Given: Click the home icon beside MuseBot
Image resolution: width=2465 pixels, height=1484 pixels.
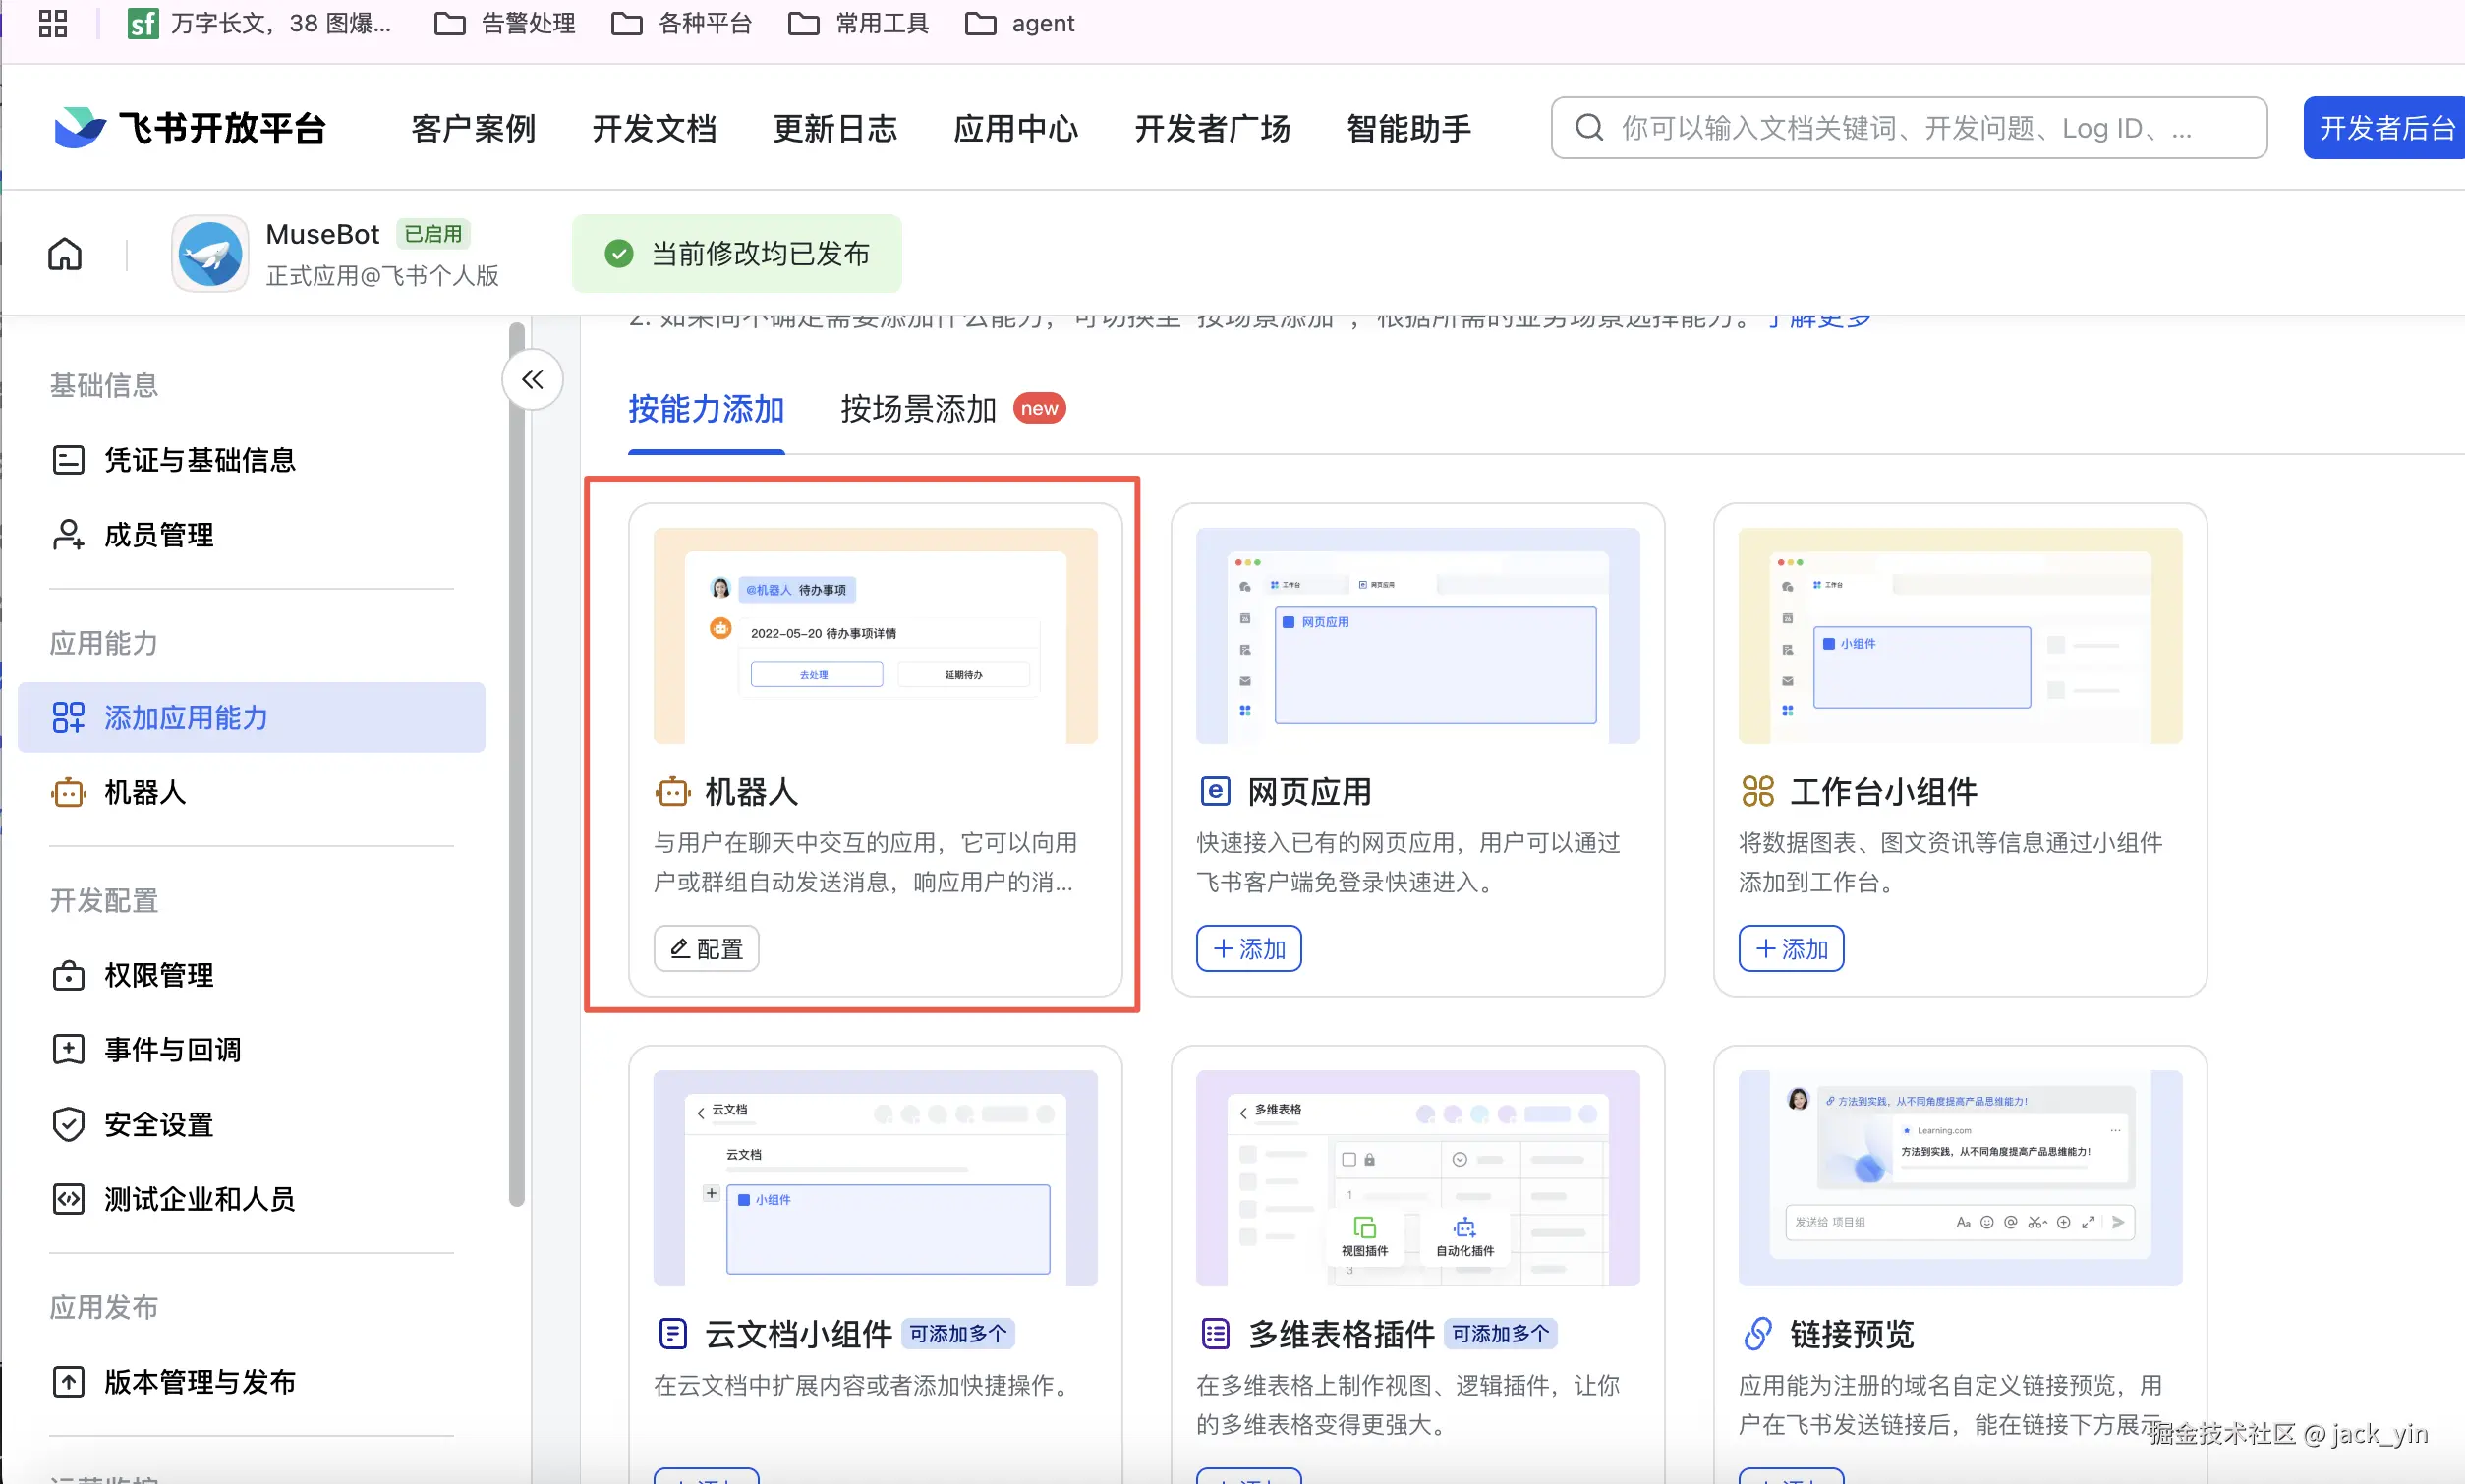Looking at the screenshot, I should [x=65, y=254].
